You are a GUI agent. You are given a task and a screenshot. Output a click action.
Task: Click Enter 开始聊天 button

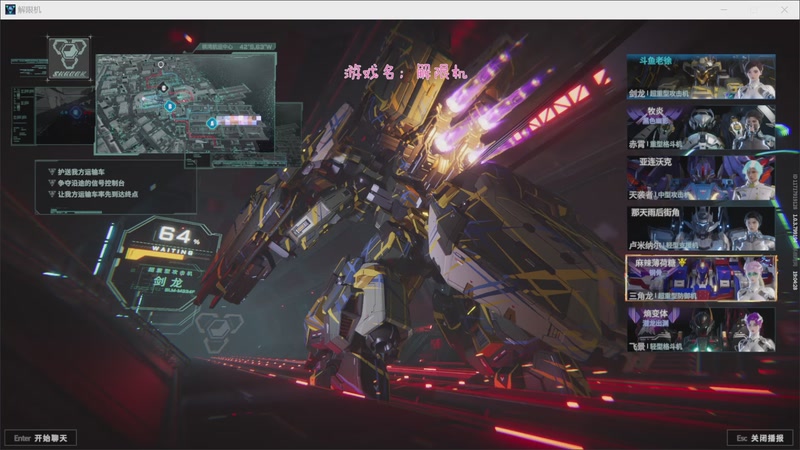click(41, 438)
